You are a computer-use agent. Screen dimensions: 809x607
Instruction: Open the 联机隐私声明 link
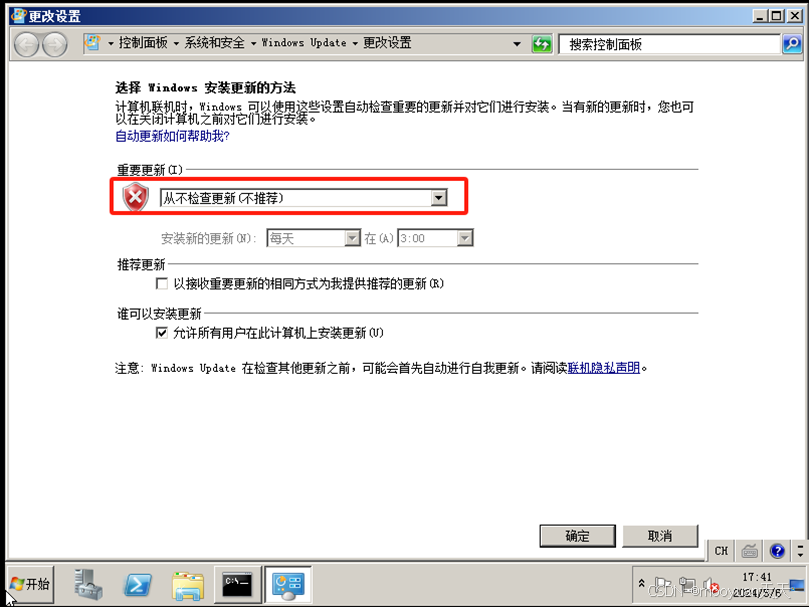click(604, 368)
